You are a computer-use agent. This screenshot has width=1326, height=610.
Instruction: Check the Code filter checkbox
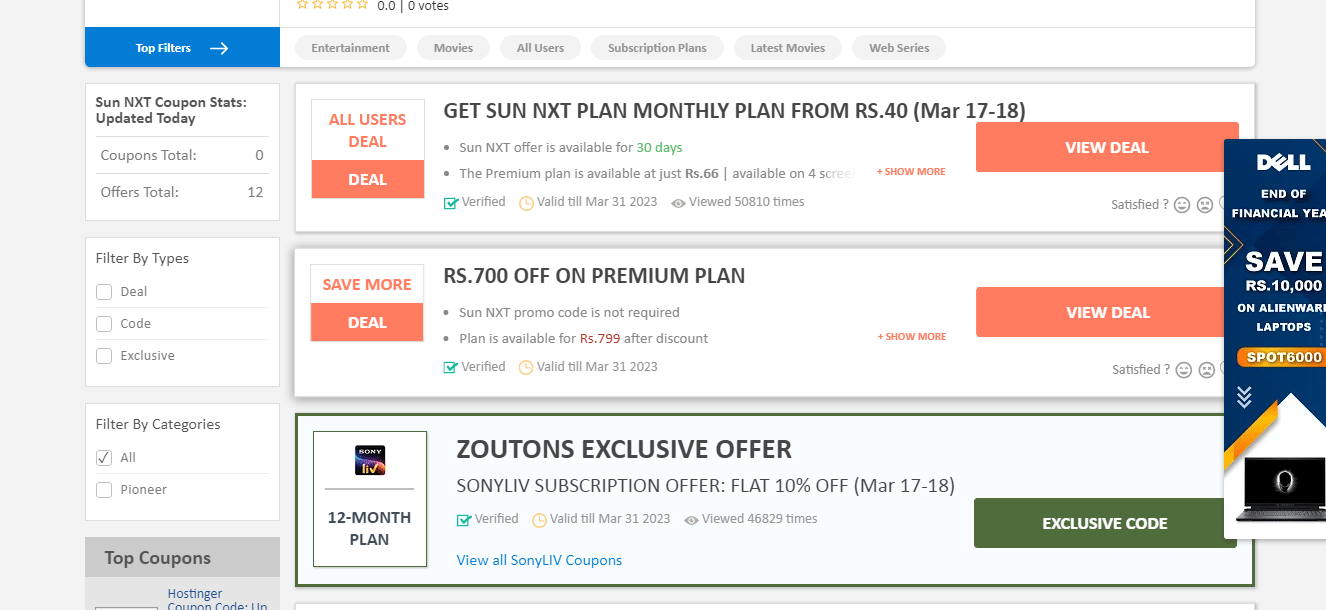point(104,324)
